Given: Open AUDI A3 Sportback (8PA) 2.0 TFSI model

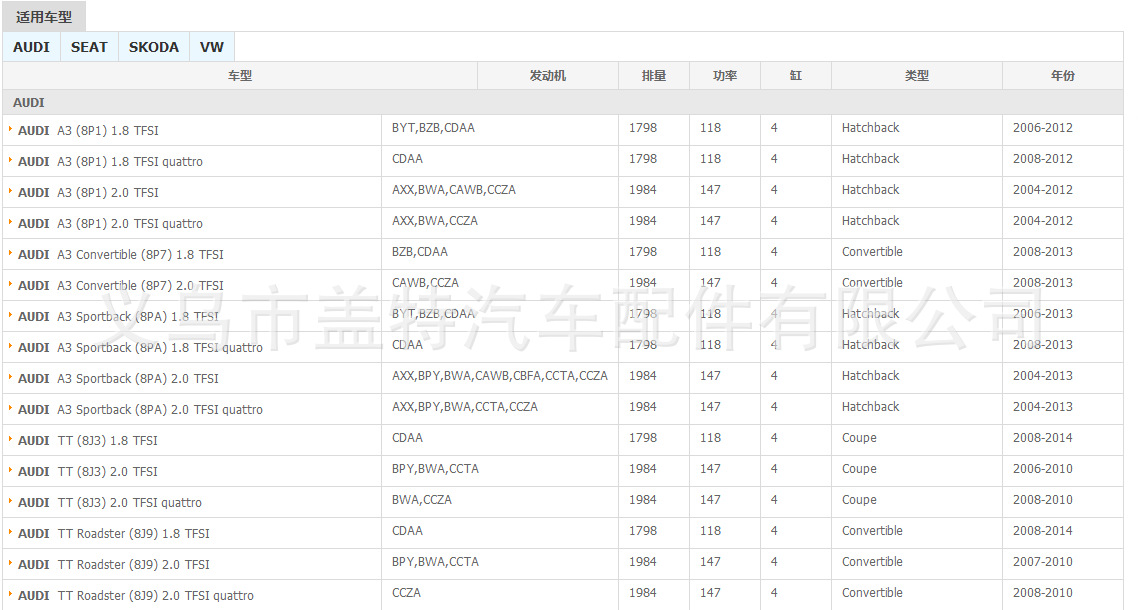Looking at the screenshot, I should (118, 378).
